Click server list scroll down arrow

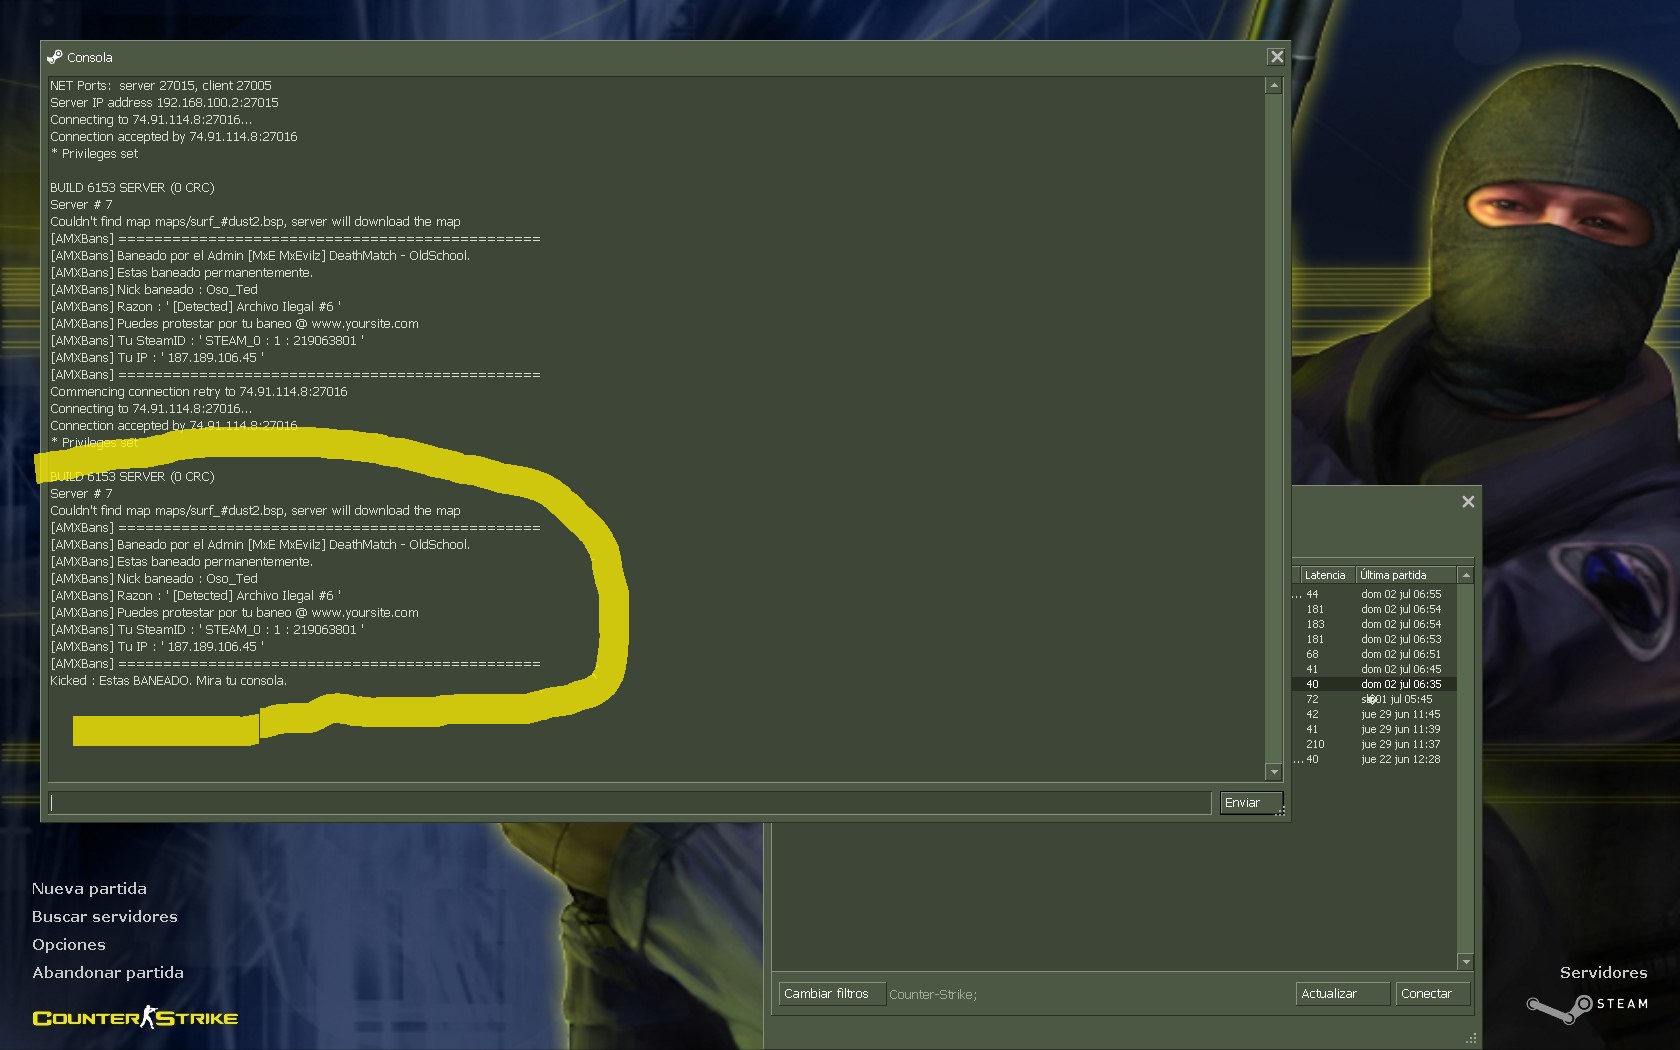1466,962
